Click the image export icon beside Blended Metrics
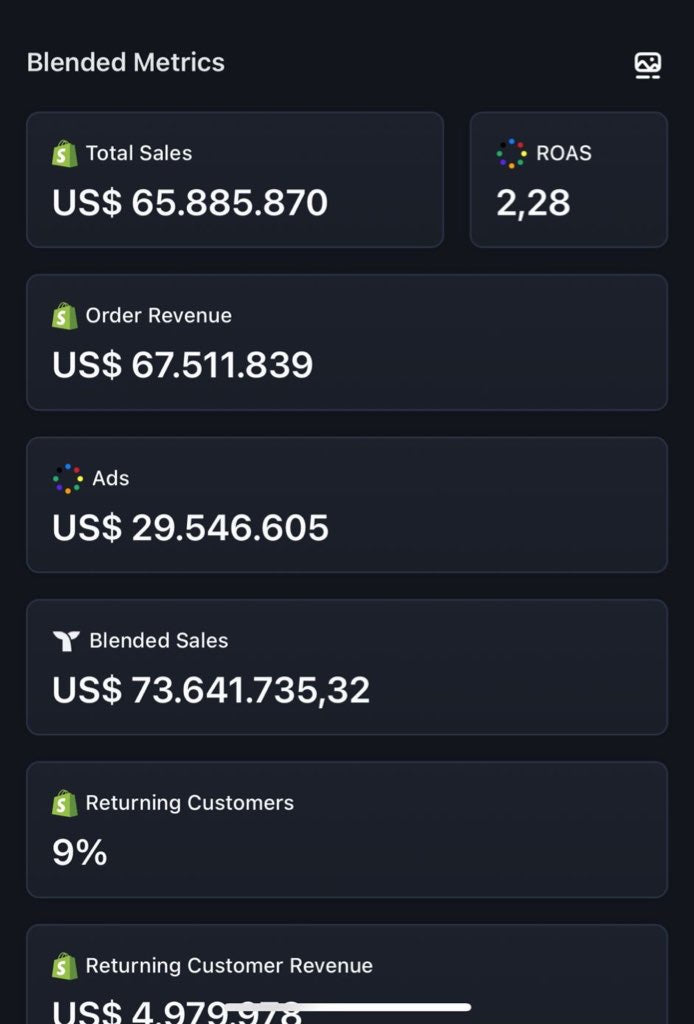 648,65
